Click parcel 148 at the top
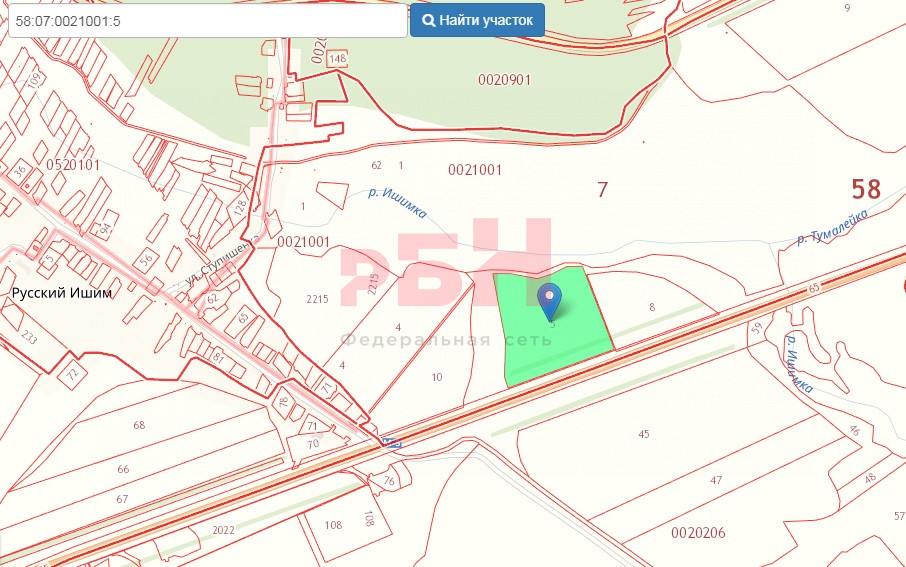Screen dimensions: 906x567 (337, 59)
